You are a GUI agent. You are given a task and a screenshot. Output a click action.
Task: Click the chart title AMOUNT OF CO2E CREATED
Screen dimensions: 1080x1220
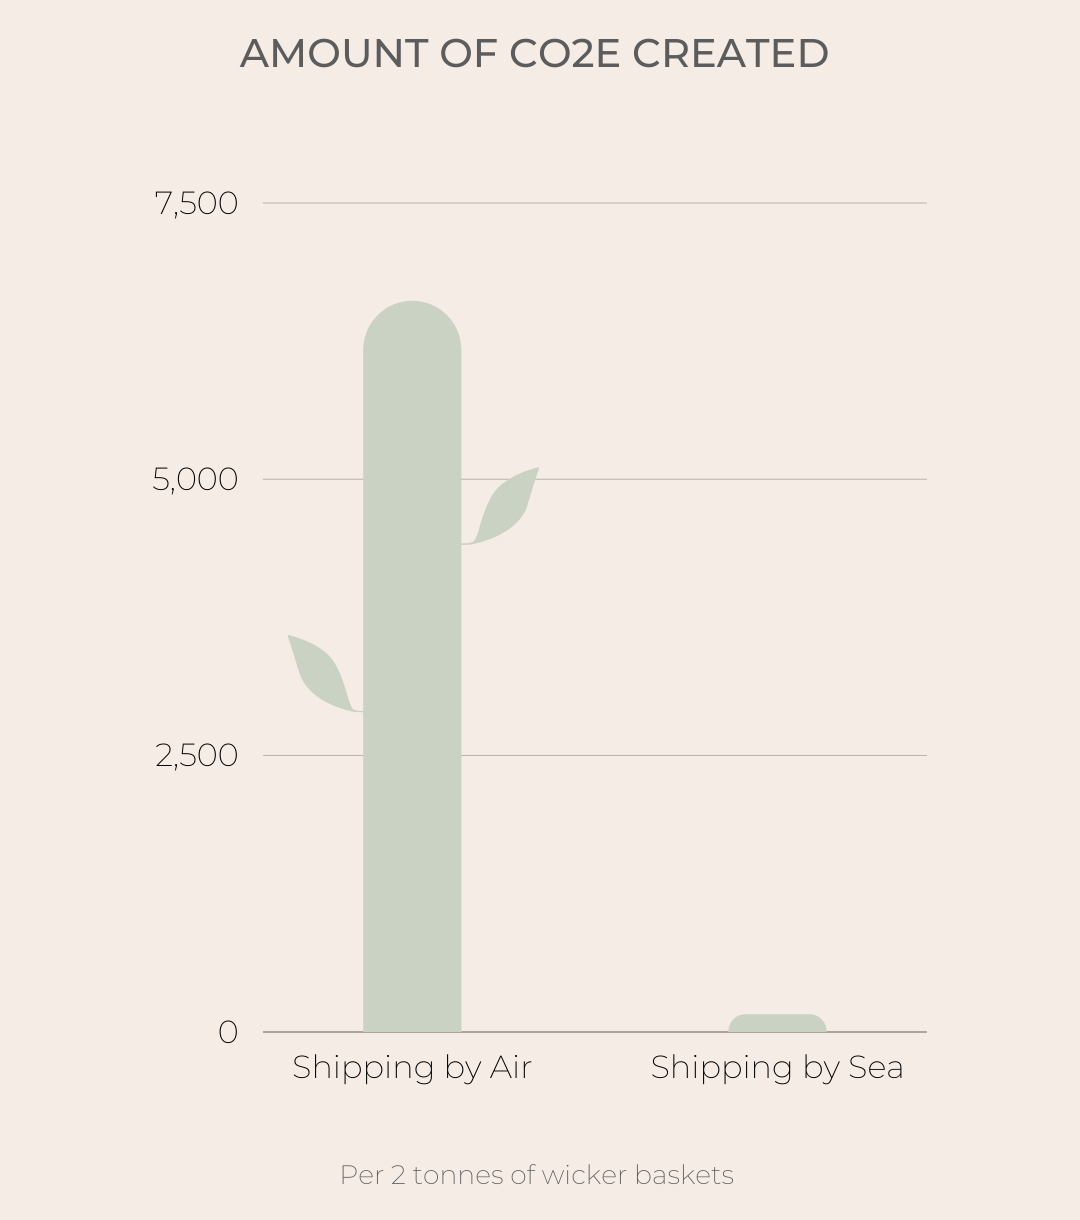(535, 54)
